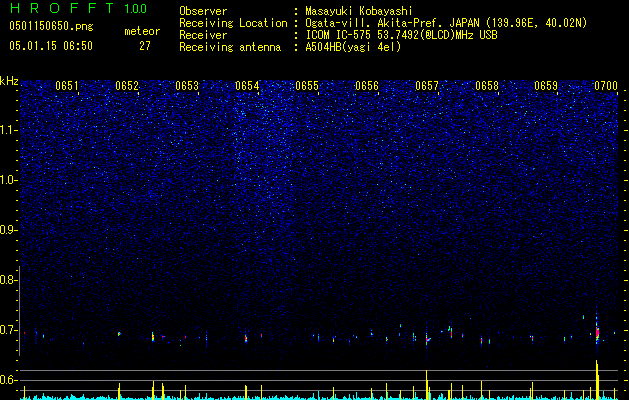Screen dimensions: 629x400
Task: Click the 0652 time marker
Action: pos(127,86)
